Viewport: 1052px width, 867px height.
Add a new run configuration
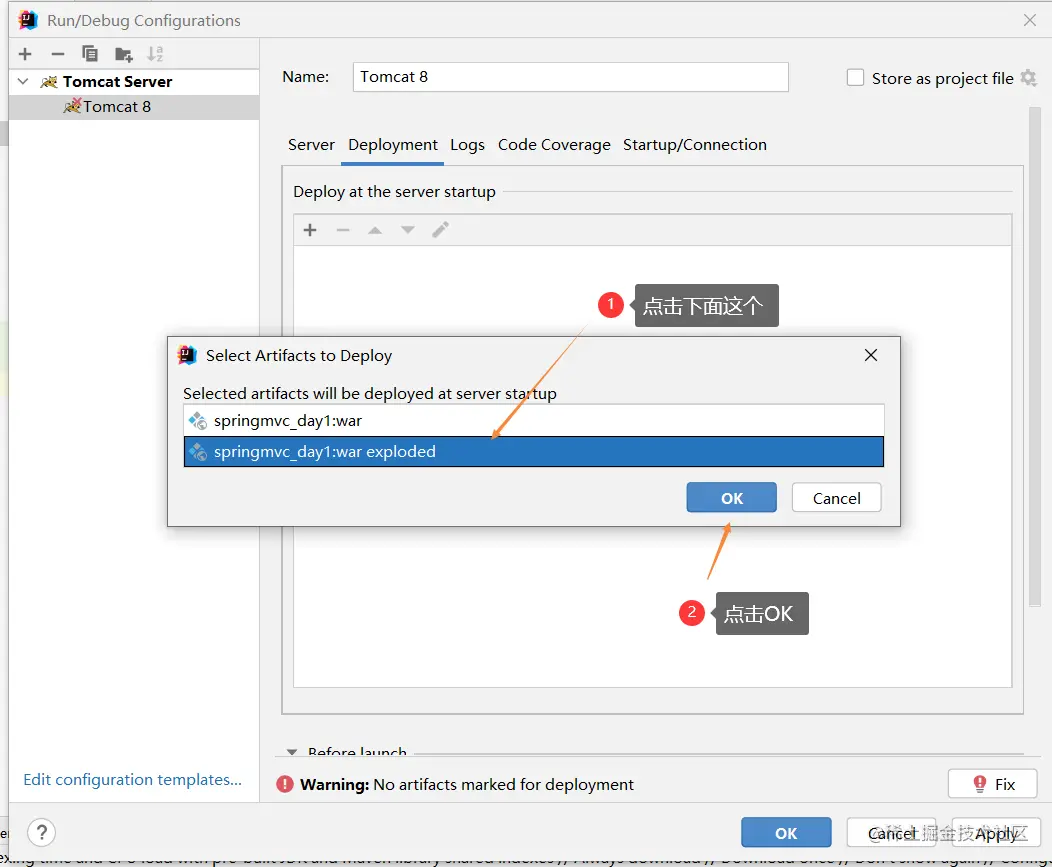(x=25, y=54)
